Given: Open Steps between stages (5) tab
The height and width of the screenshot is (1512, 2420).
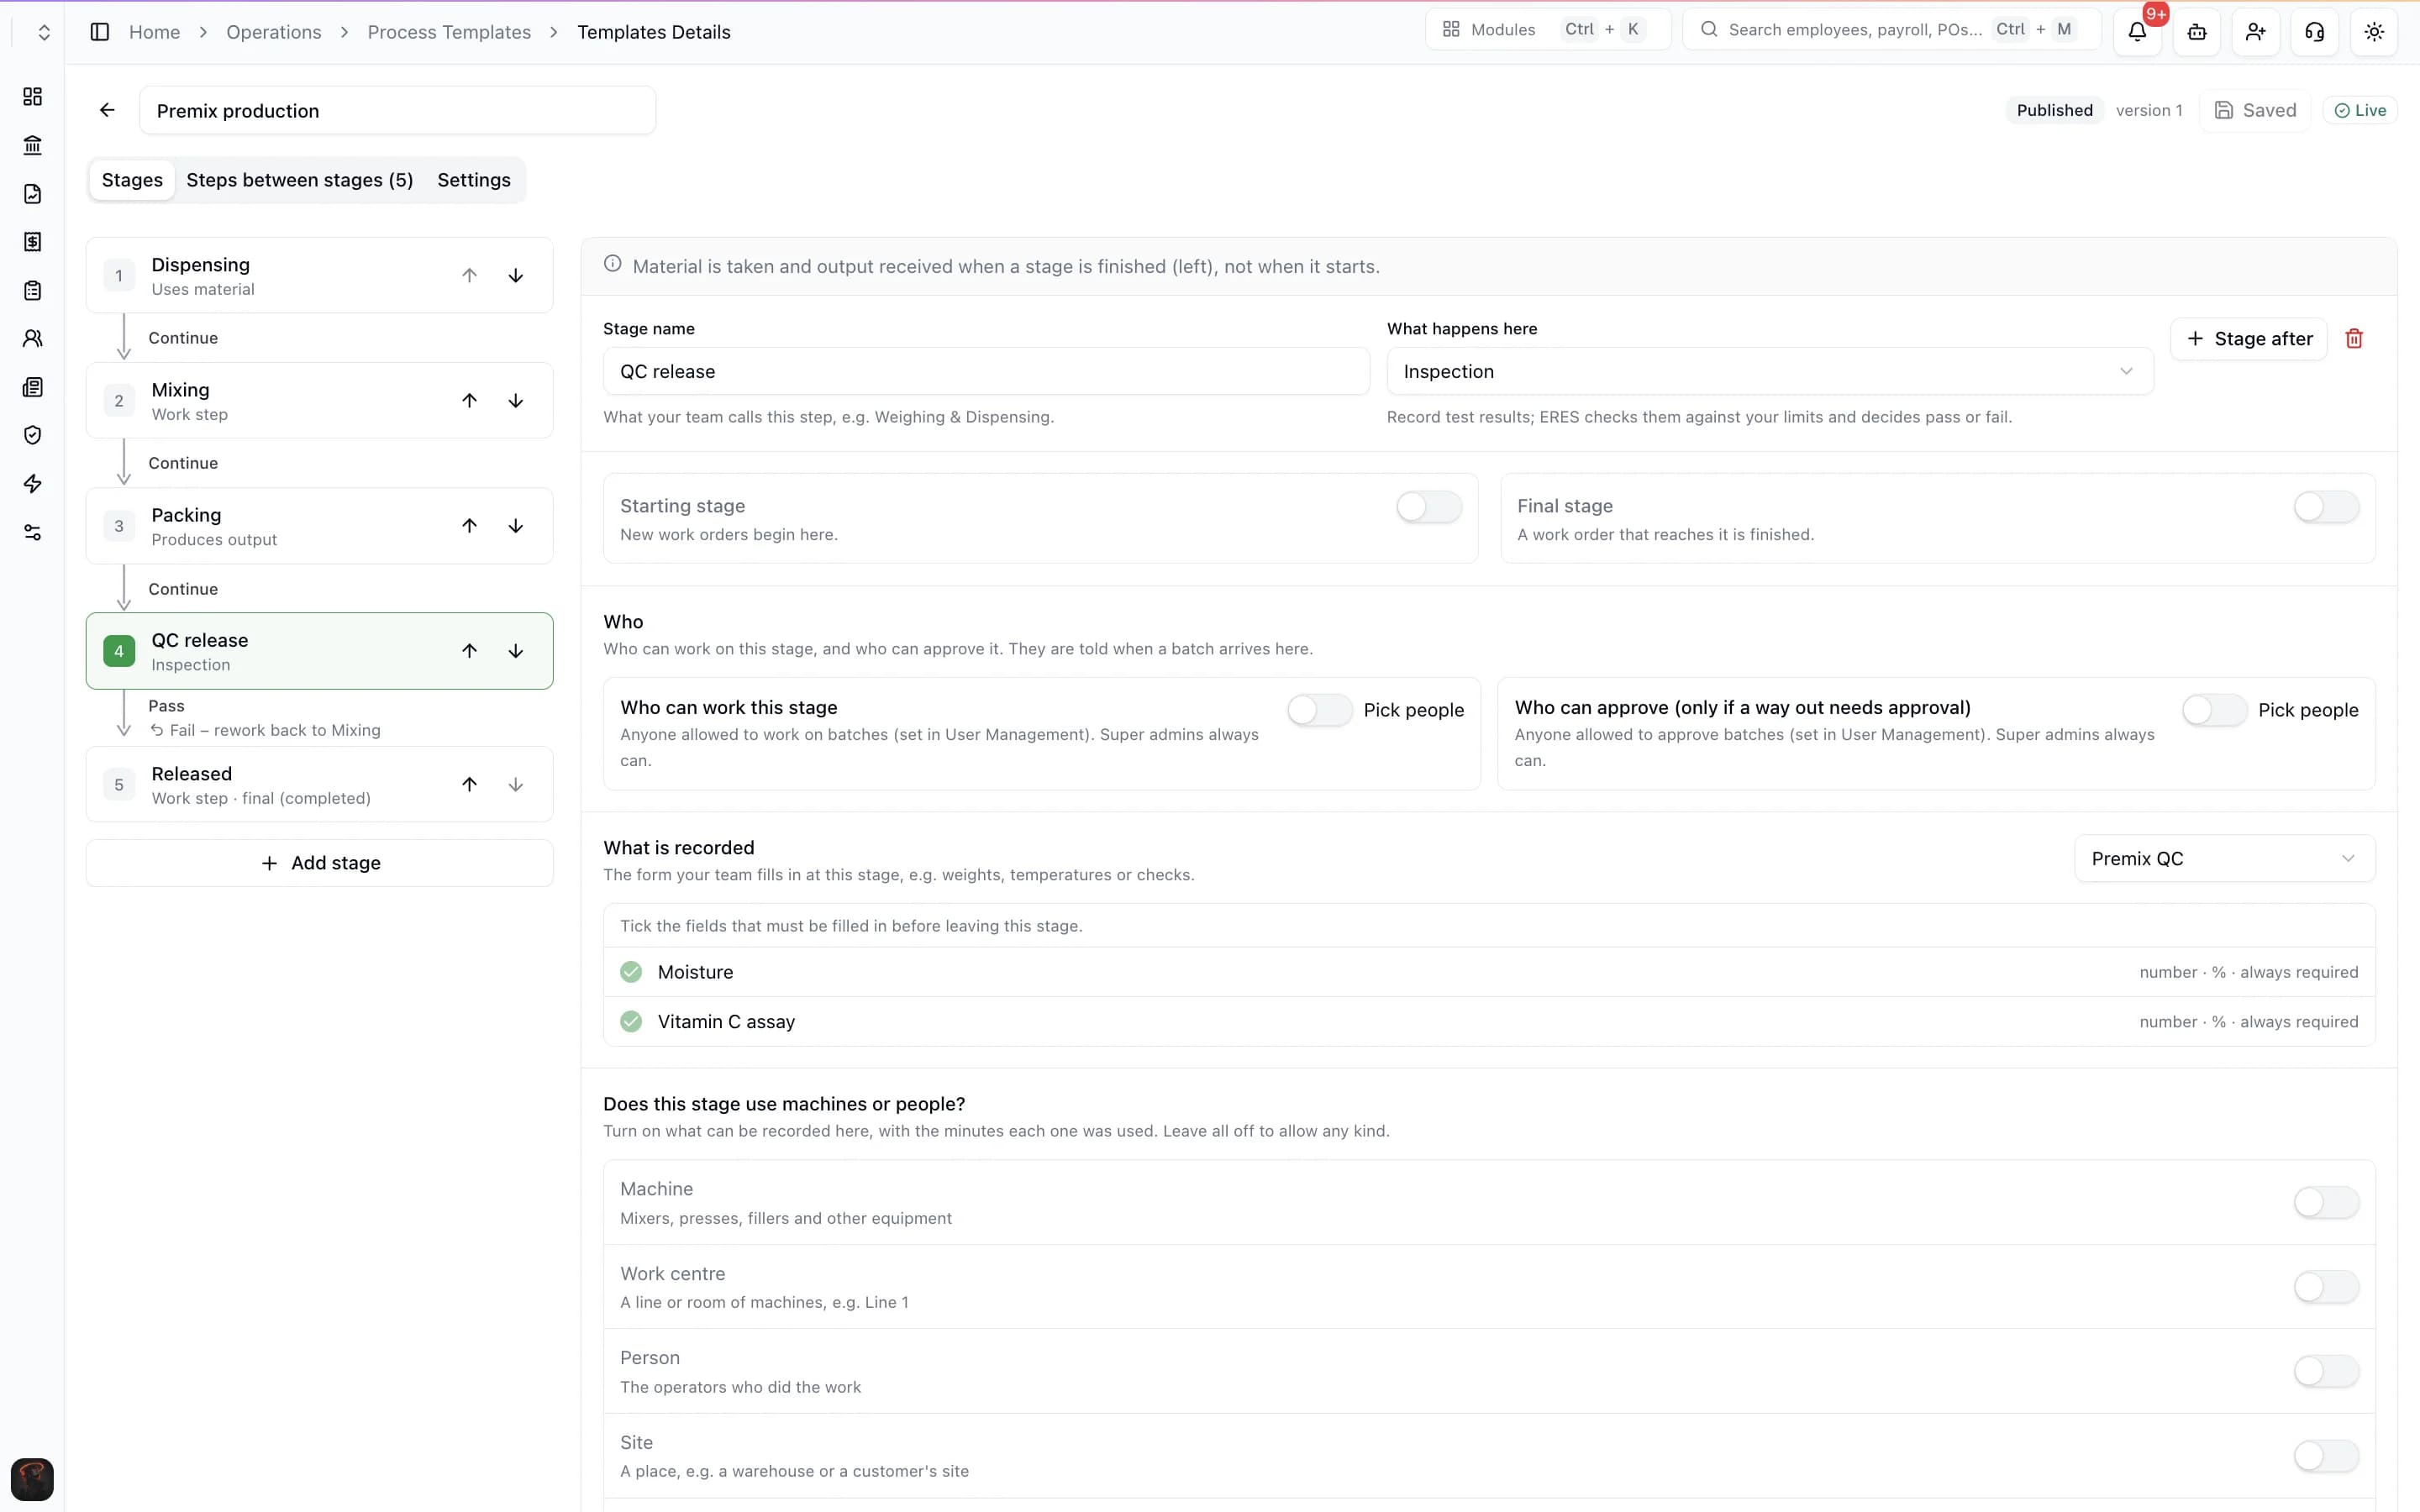Looking at the screenshot, I should [300, 180].
